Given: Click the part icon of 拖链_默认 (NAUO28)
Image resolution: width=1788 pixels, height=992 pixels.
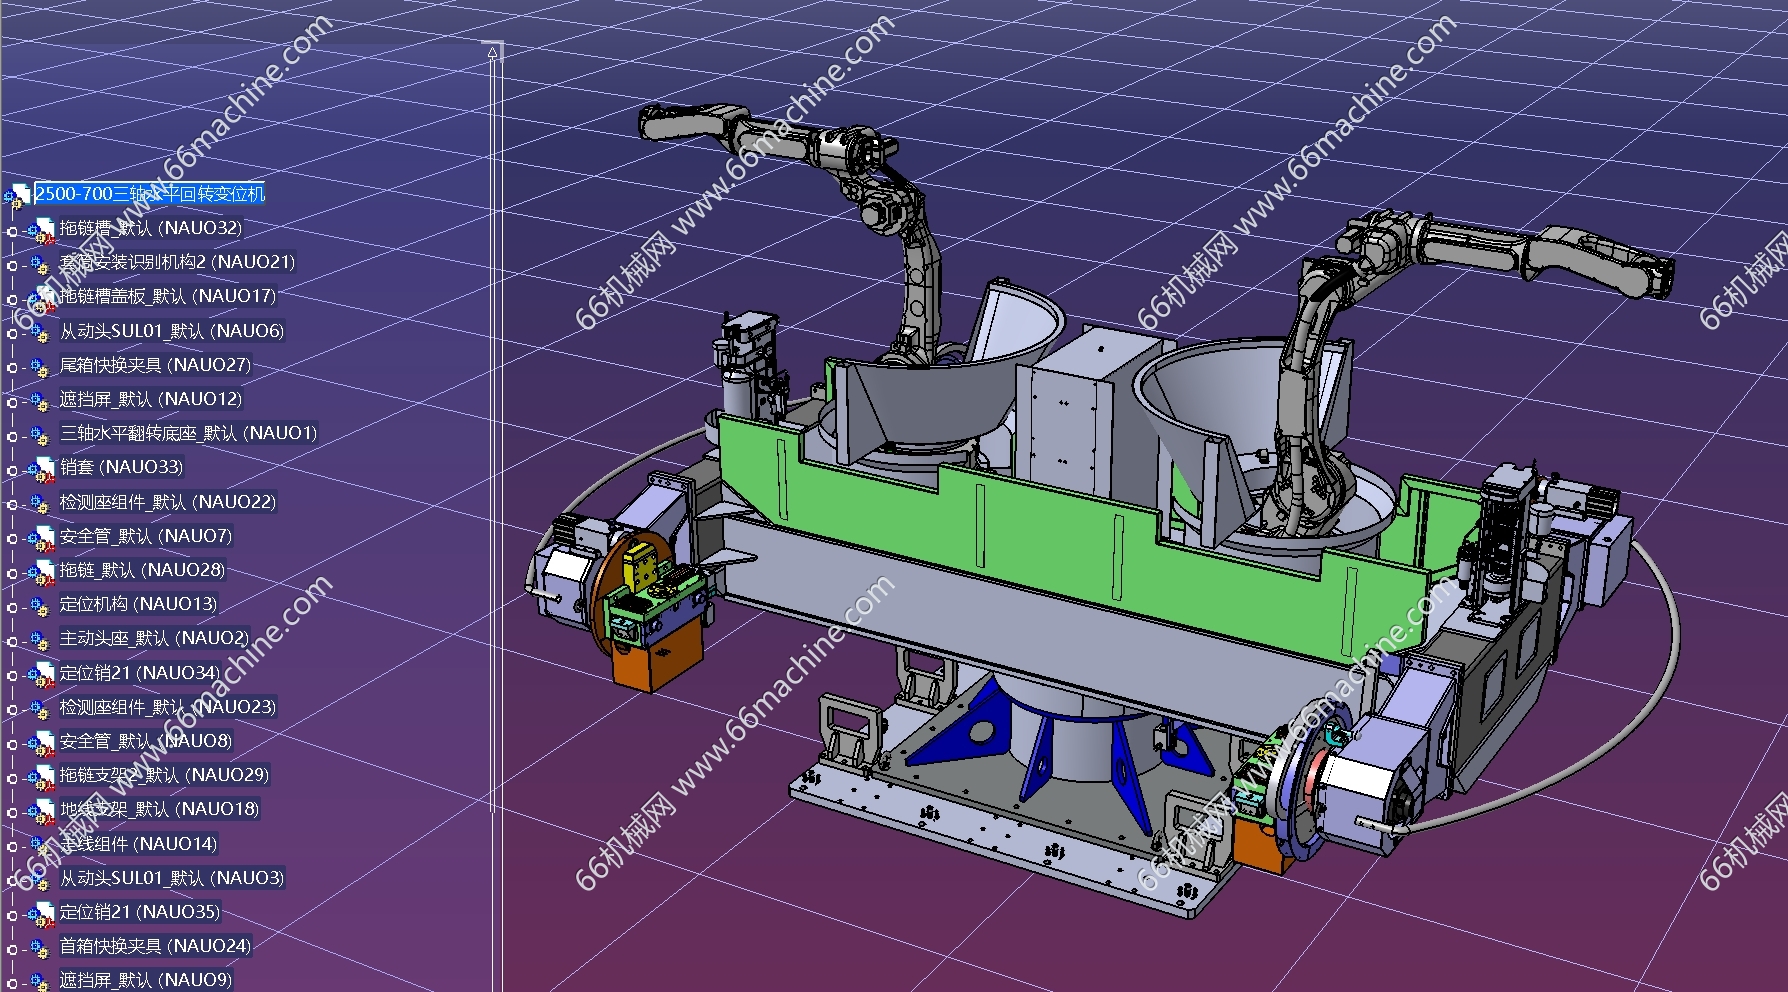Looking at the screenshot, I should (41, 572).
